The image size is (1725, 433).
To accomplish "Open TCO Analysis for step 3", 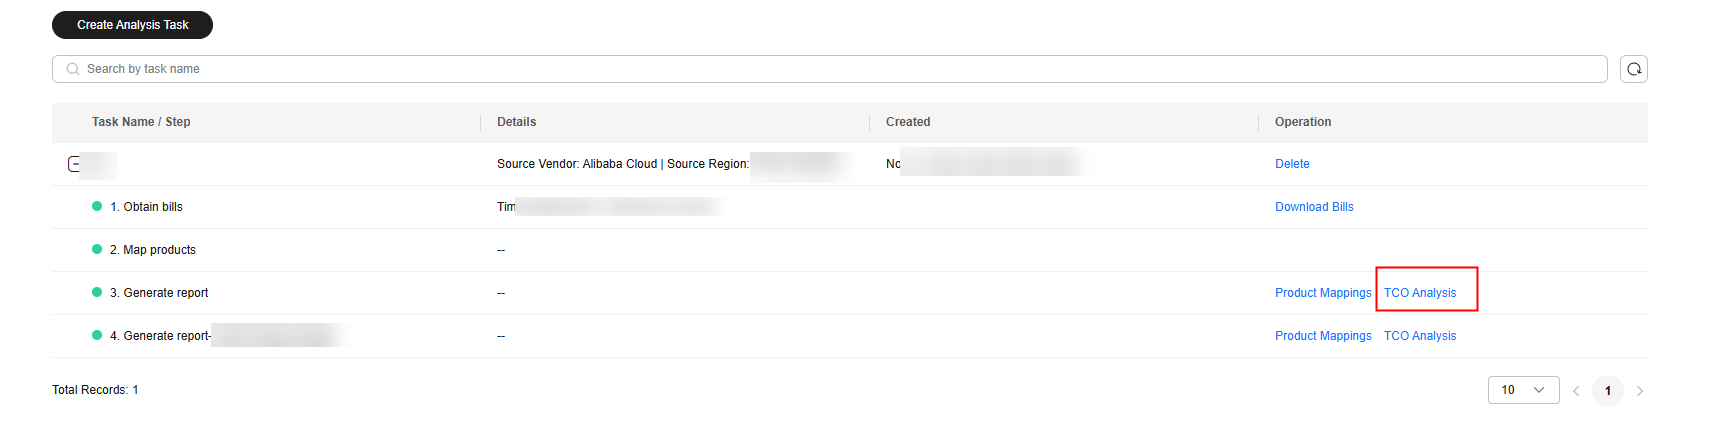I will (x=1420, y=293).
